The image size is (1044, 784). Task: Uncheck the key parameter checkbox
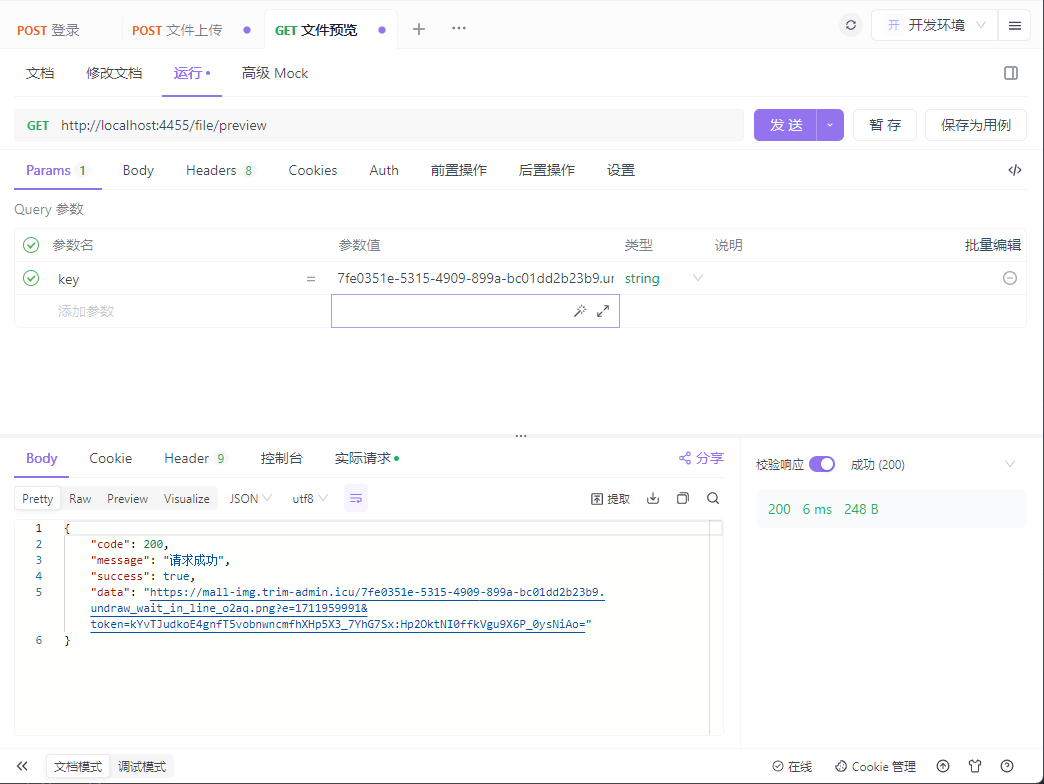coord(31,278)
